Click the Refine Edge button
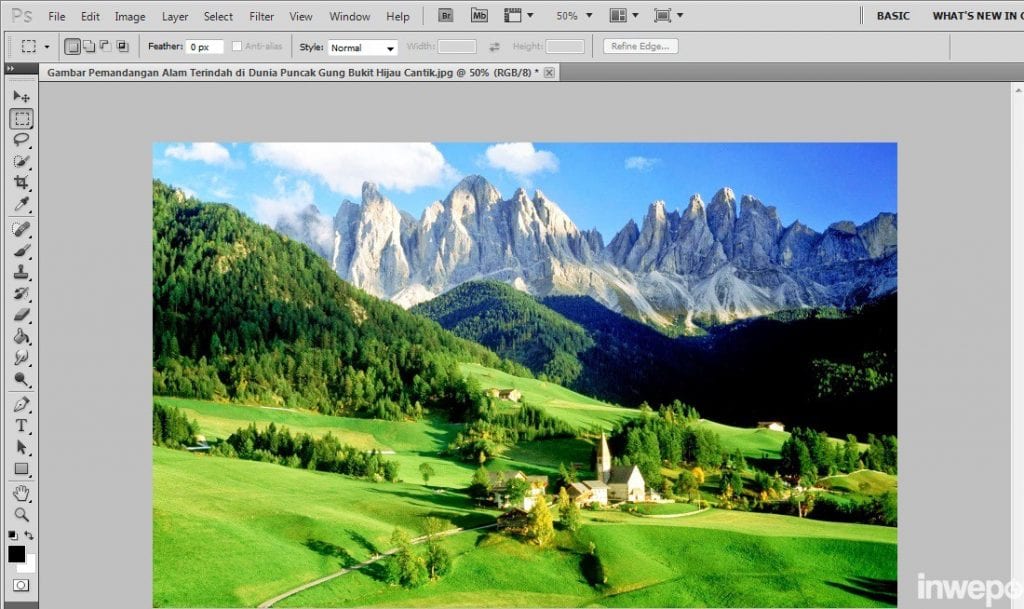The width and height of the screenshot is (1024, 609). (x=641, y=46)
